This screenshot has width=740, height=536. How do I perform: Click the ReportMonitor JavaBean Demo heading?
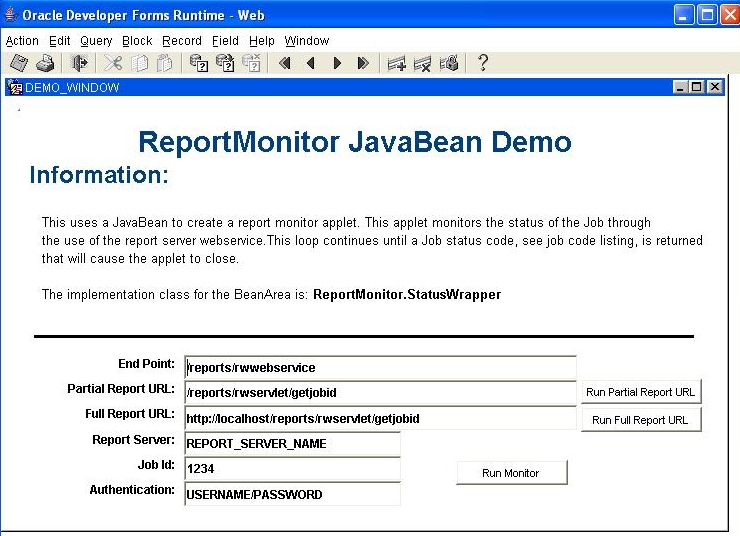click(x=355, y=142)
